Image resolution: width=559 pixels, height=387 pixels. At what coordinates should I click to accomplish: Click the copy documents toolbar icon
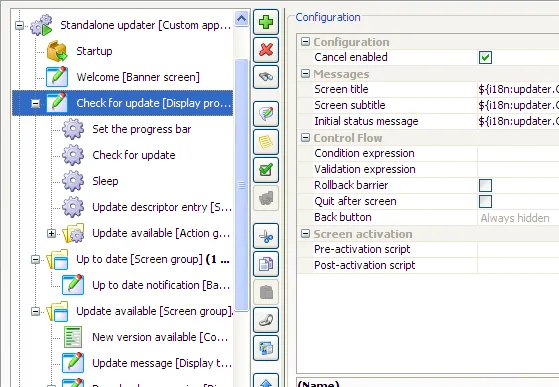266,264
